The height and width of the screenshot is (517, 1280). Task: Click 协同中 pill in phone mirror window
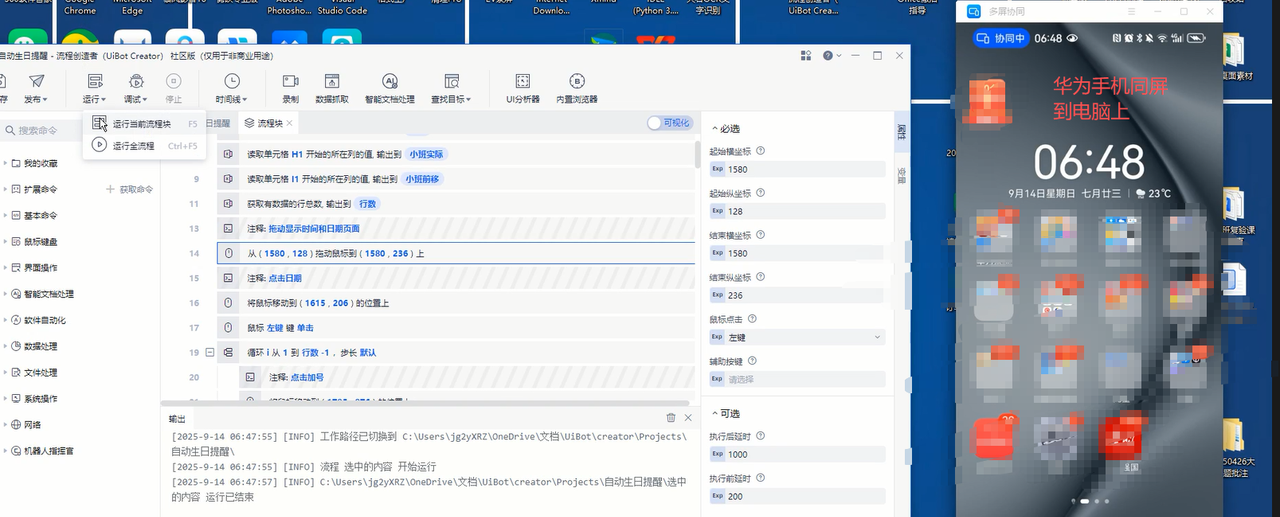tap(1002, 38)
